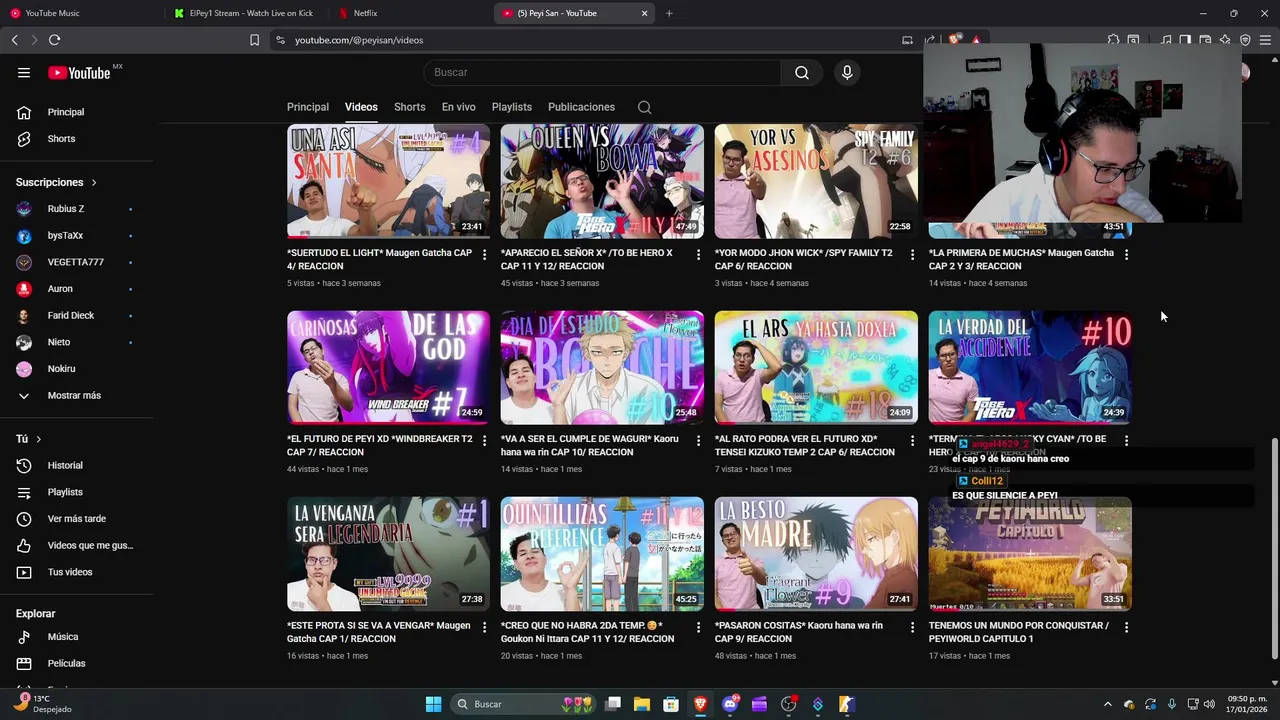1280x720 pixels.
Task: Reload the page with the browser refresh button
Action: click(54, 40)
